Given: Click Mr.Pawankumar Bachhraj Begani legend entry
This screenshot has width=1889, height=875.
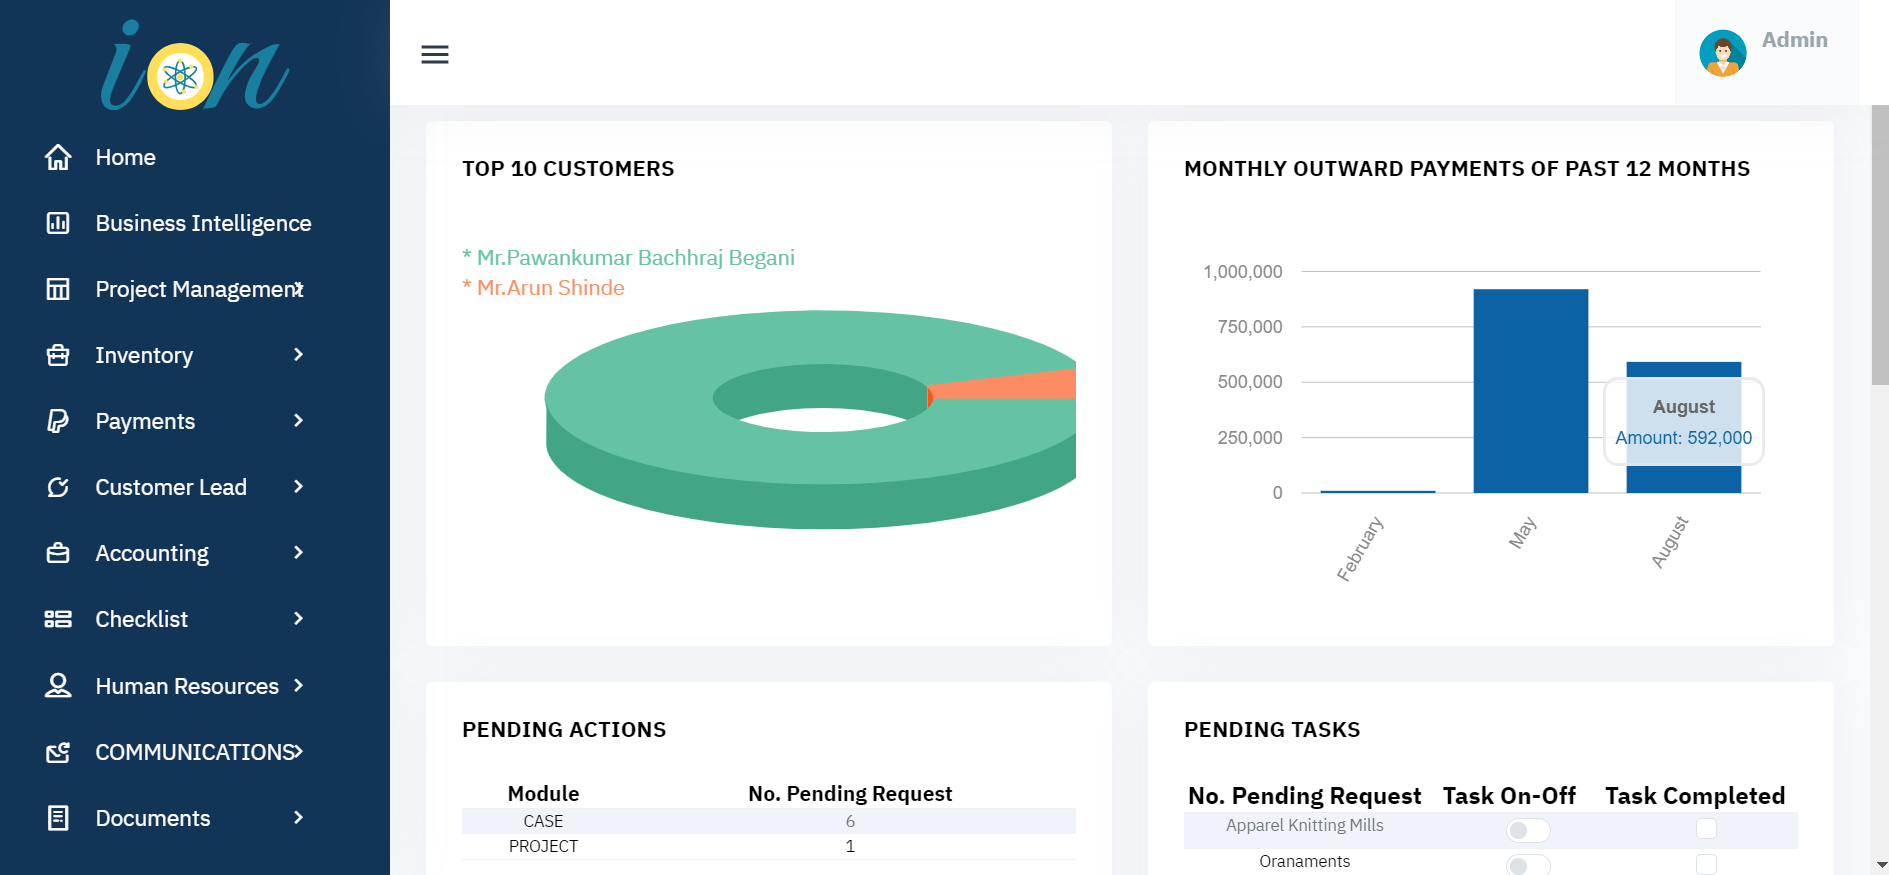Looking at the screenshot, I should pyautogui.click(x=628, y=258).
